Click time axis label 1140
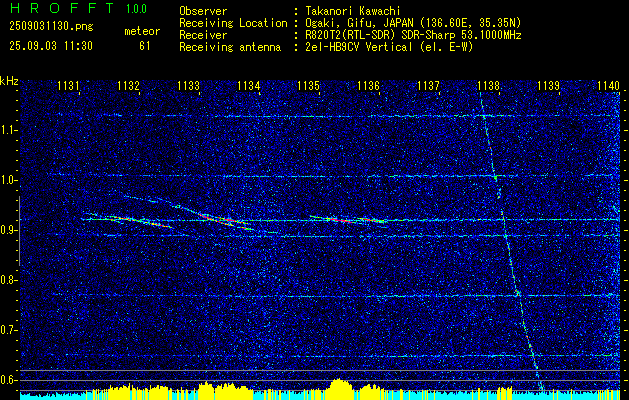Screen dimensions: 629x400 click(608, 85)
